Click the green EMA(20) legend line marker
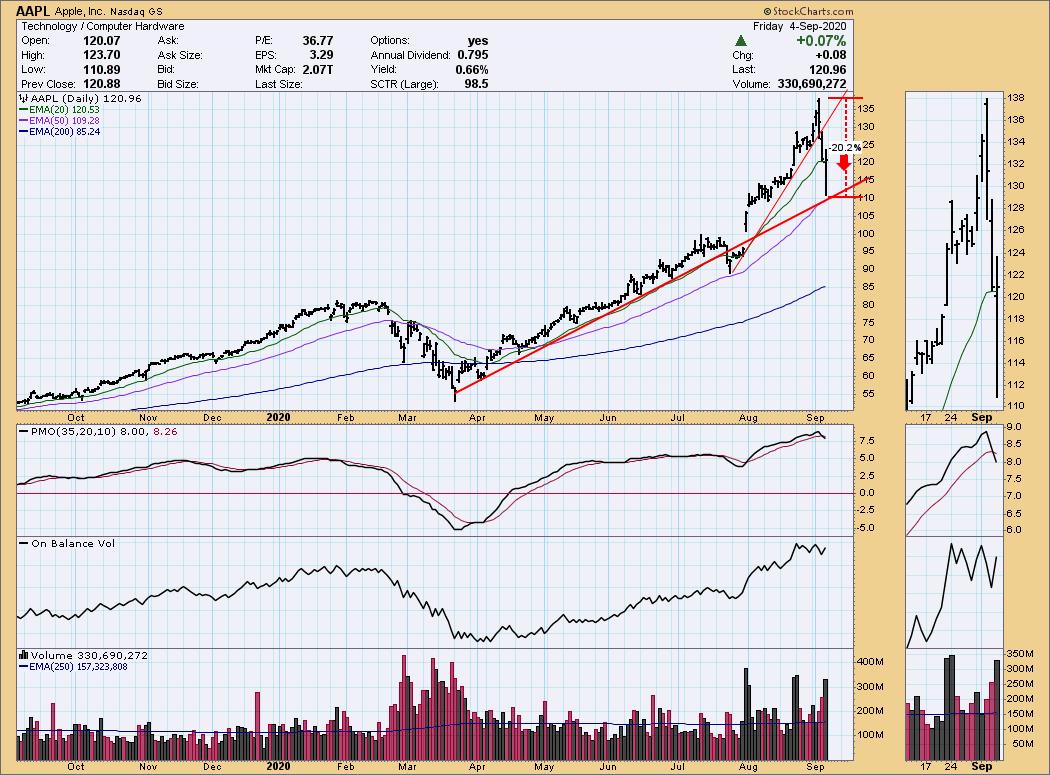1050x775 pixels. (23, 109)
